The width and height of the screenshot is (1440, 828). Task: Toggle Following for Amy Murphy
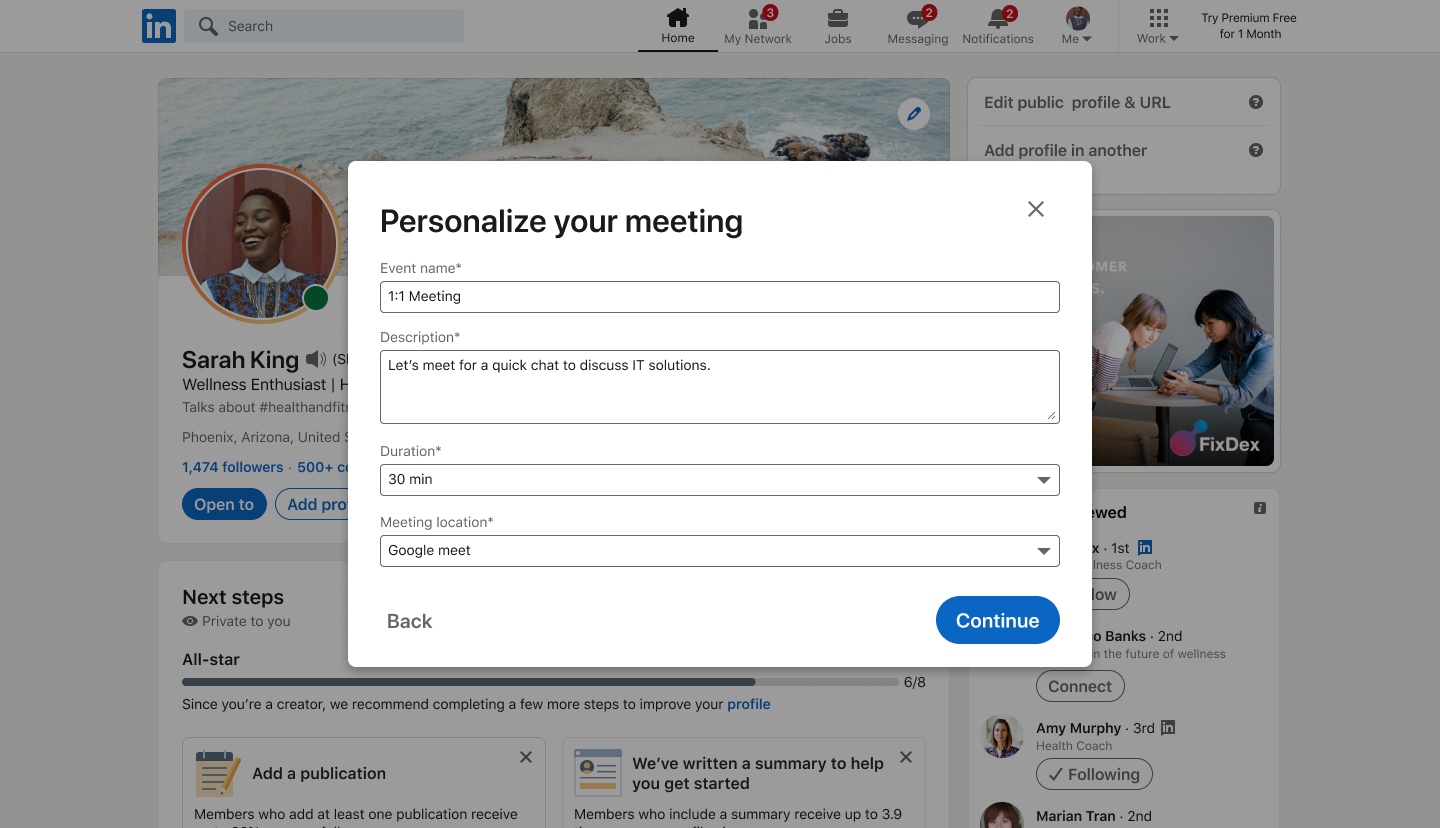(x=1094, y=774)
